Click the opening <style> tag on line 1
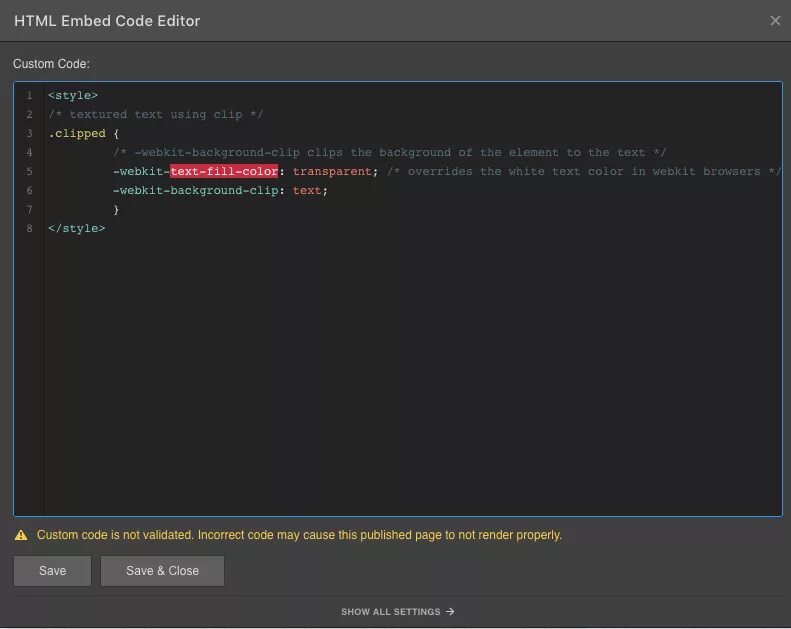The width and height of the screenshot is (791, 629). point(73,95)
